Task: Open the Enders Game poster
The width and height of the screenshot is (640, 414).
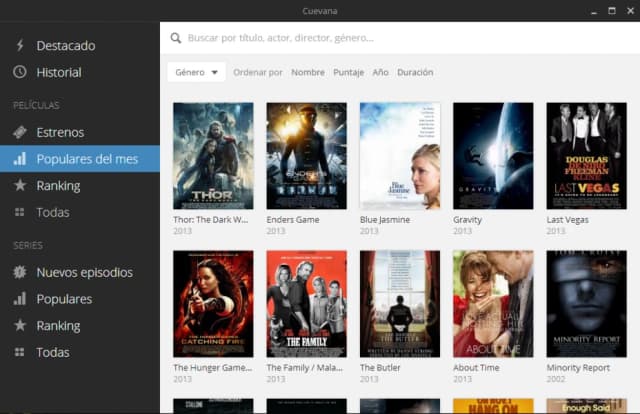Action: [307, 156]
